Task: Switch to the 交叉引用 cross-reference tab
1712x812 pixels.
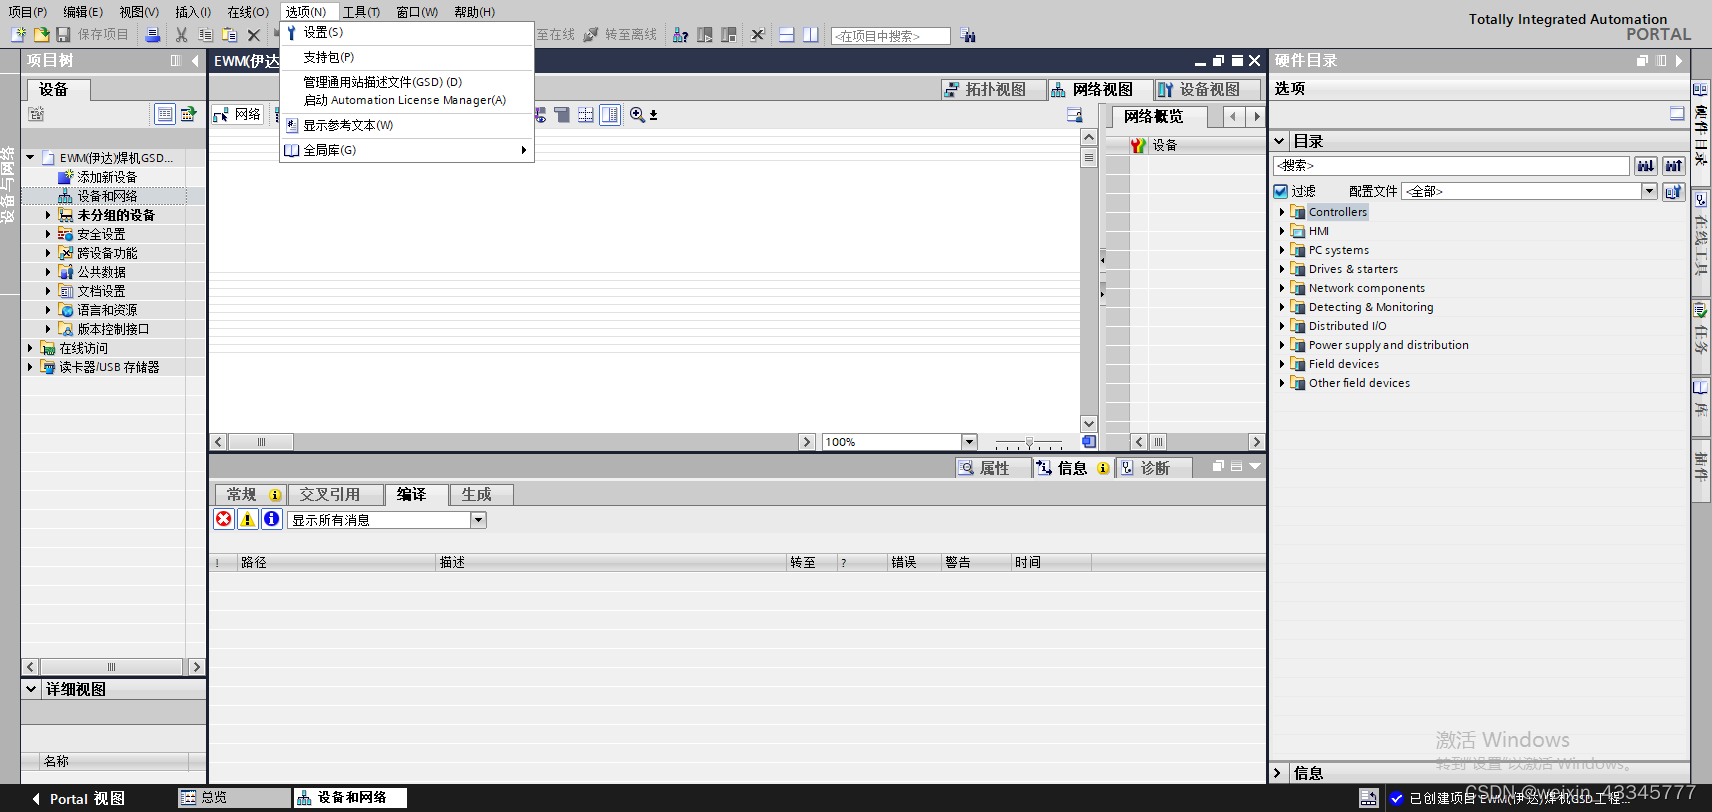Action: pos(337,495)
